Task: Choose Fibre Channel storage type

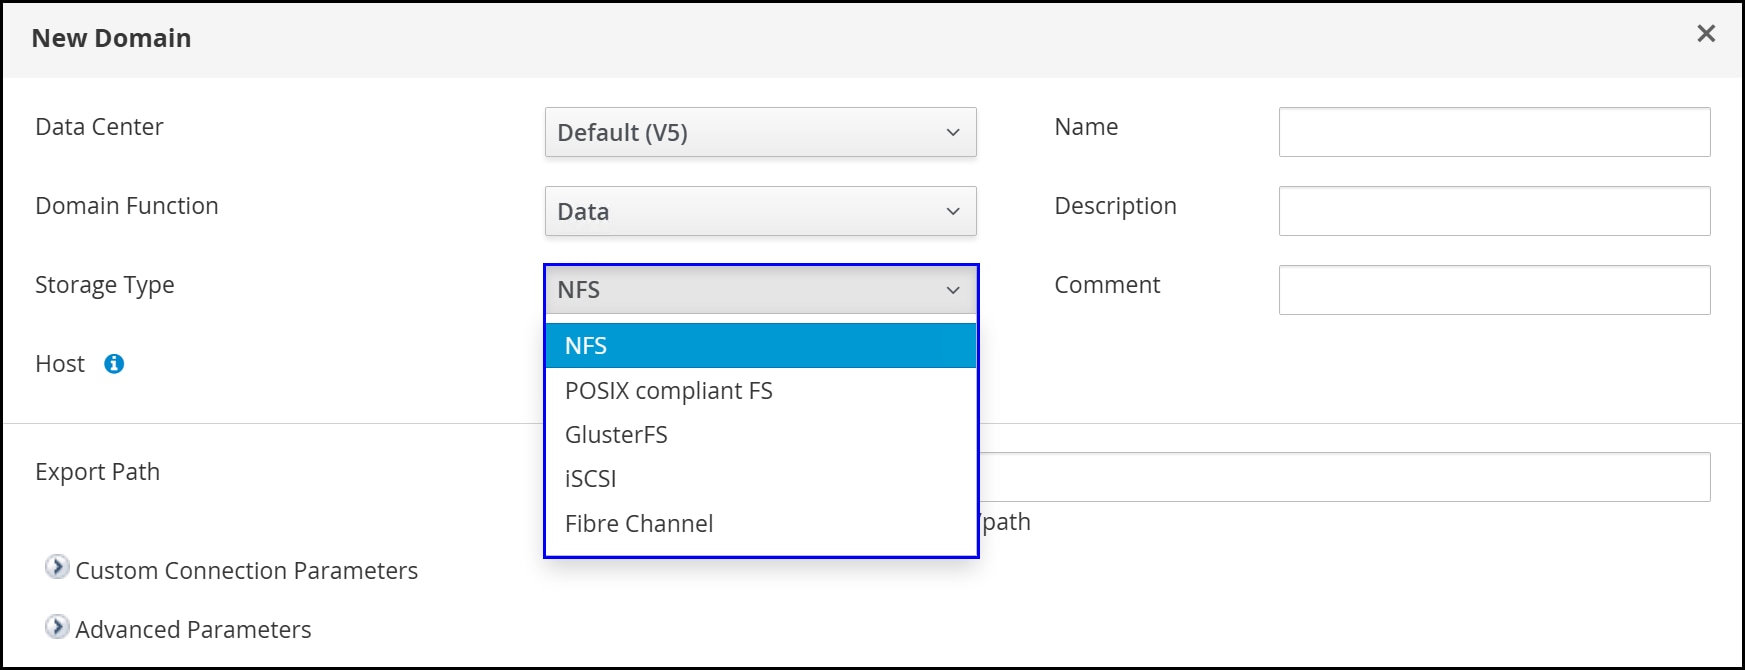Action: click(760, 523)
